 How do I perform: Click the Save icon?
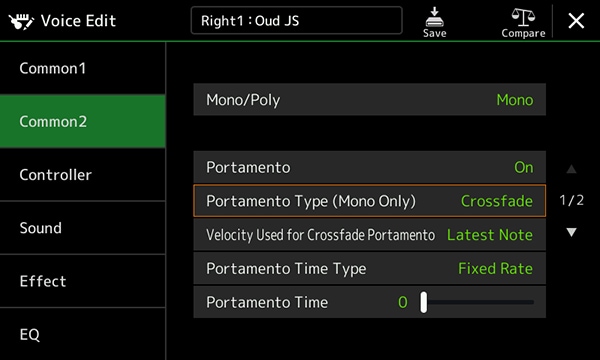pyautogui.click(x=434, y=16)
